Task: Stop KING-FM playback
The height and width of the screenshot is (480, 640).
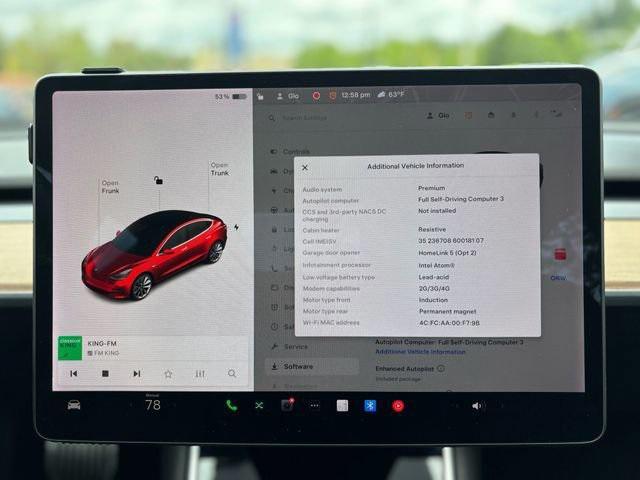Action: coord(105,373)
